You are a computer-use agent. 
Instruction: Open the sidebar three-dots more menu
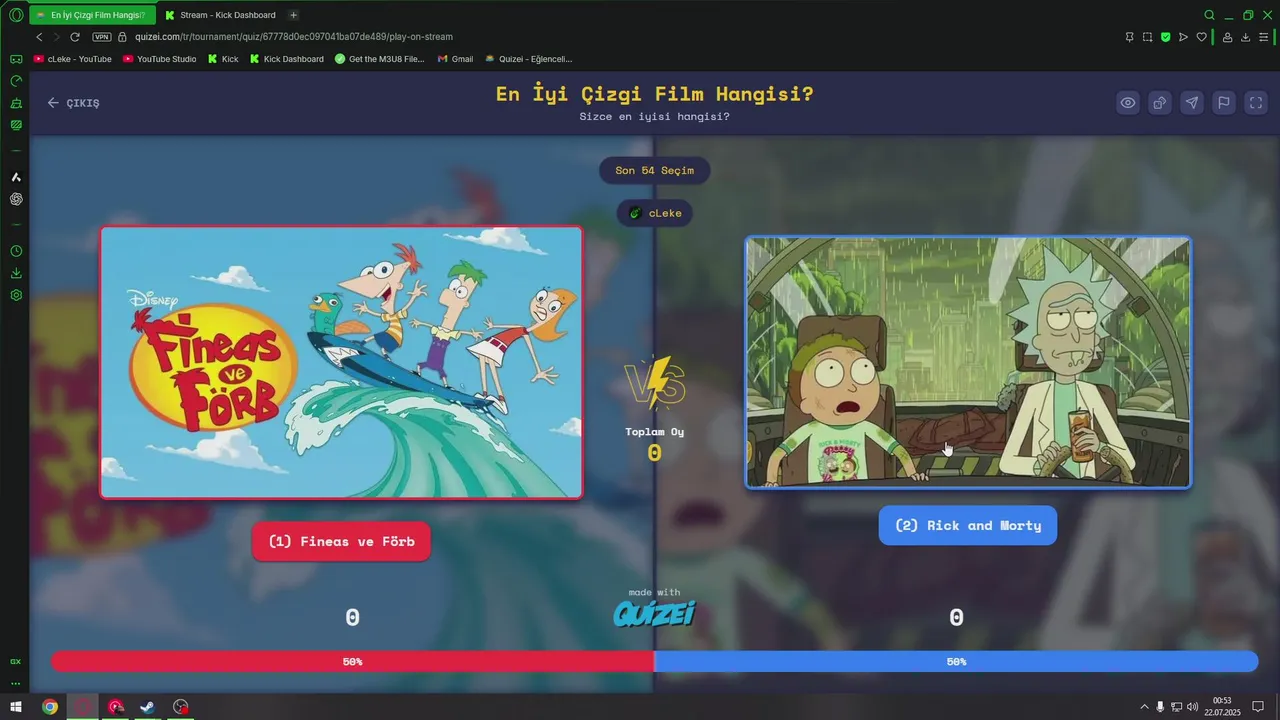[15, 684]
